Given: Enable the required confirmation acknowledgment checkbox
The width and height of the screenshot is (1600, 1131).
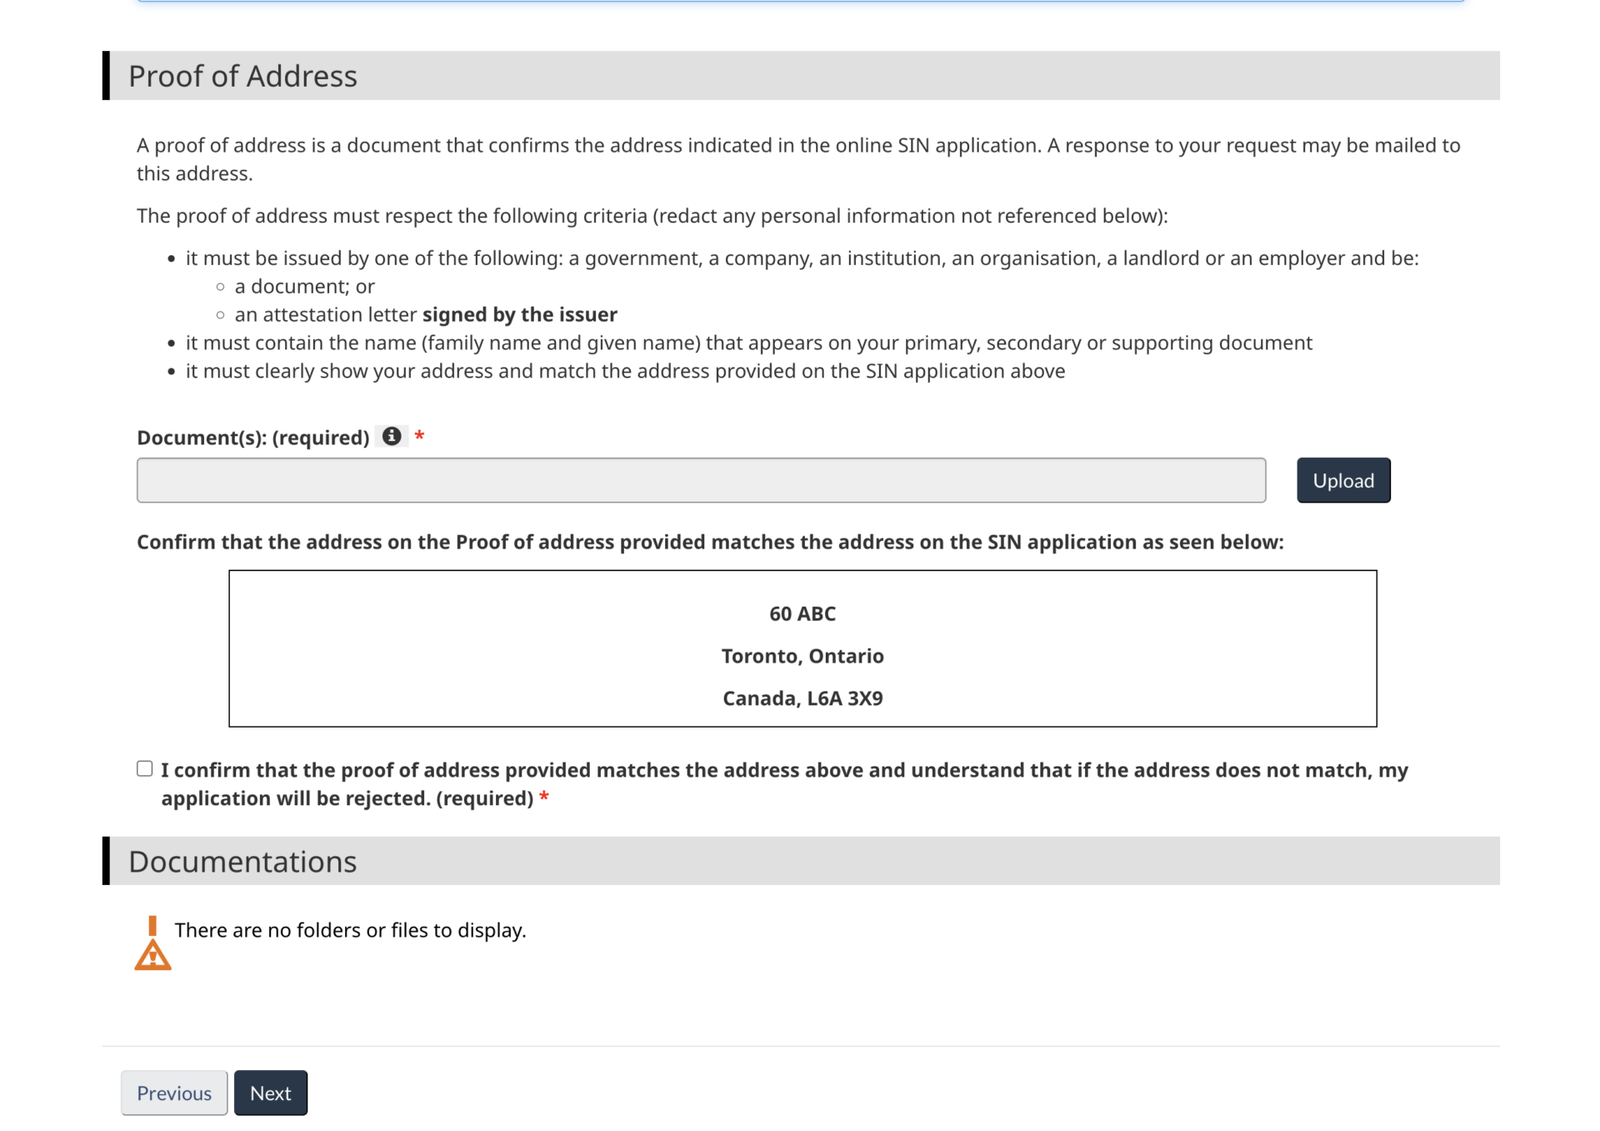Looking at the screenshot, I should [x=143, y=766].
